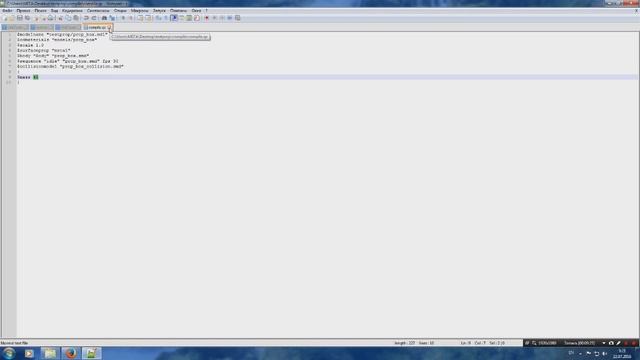Select the compile.qc tab
This screenshot has height=360, width=640.
tap(96, 27)
